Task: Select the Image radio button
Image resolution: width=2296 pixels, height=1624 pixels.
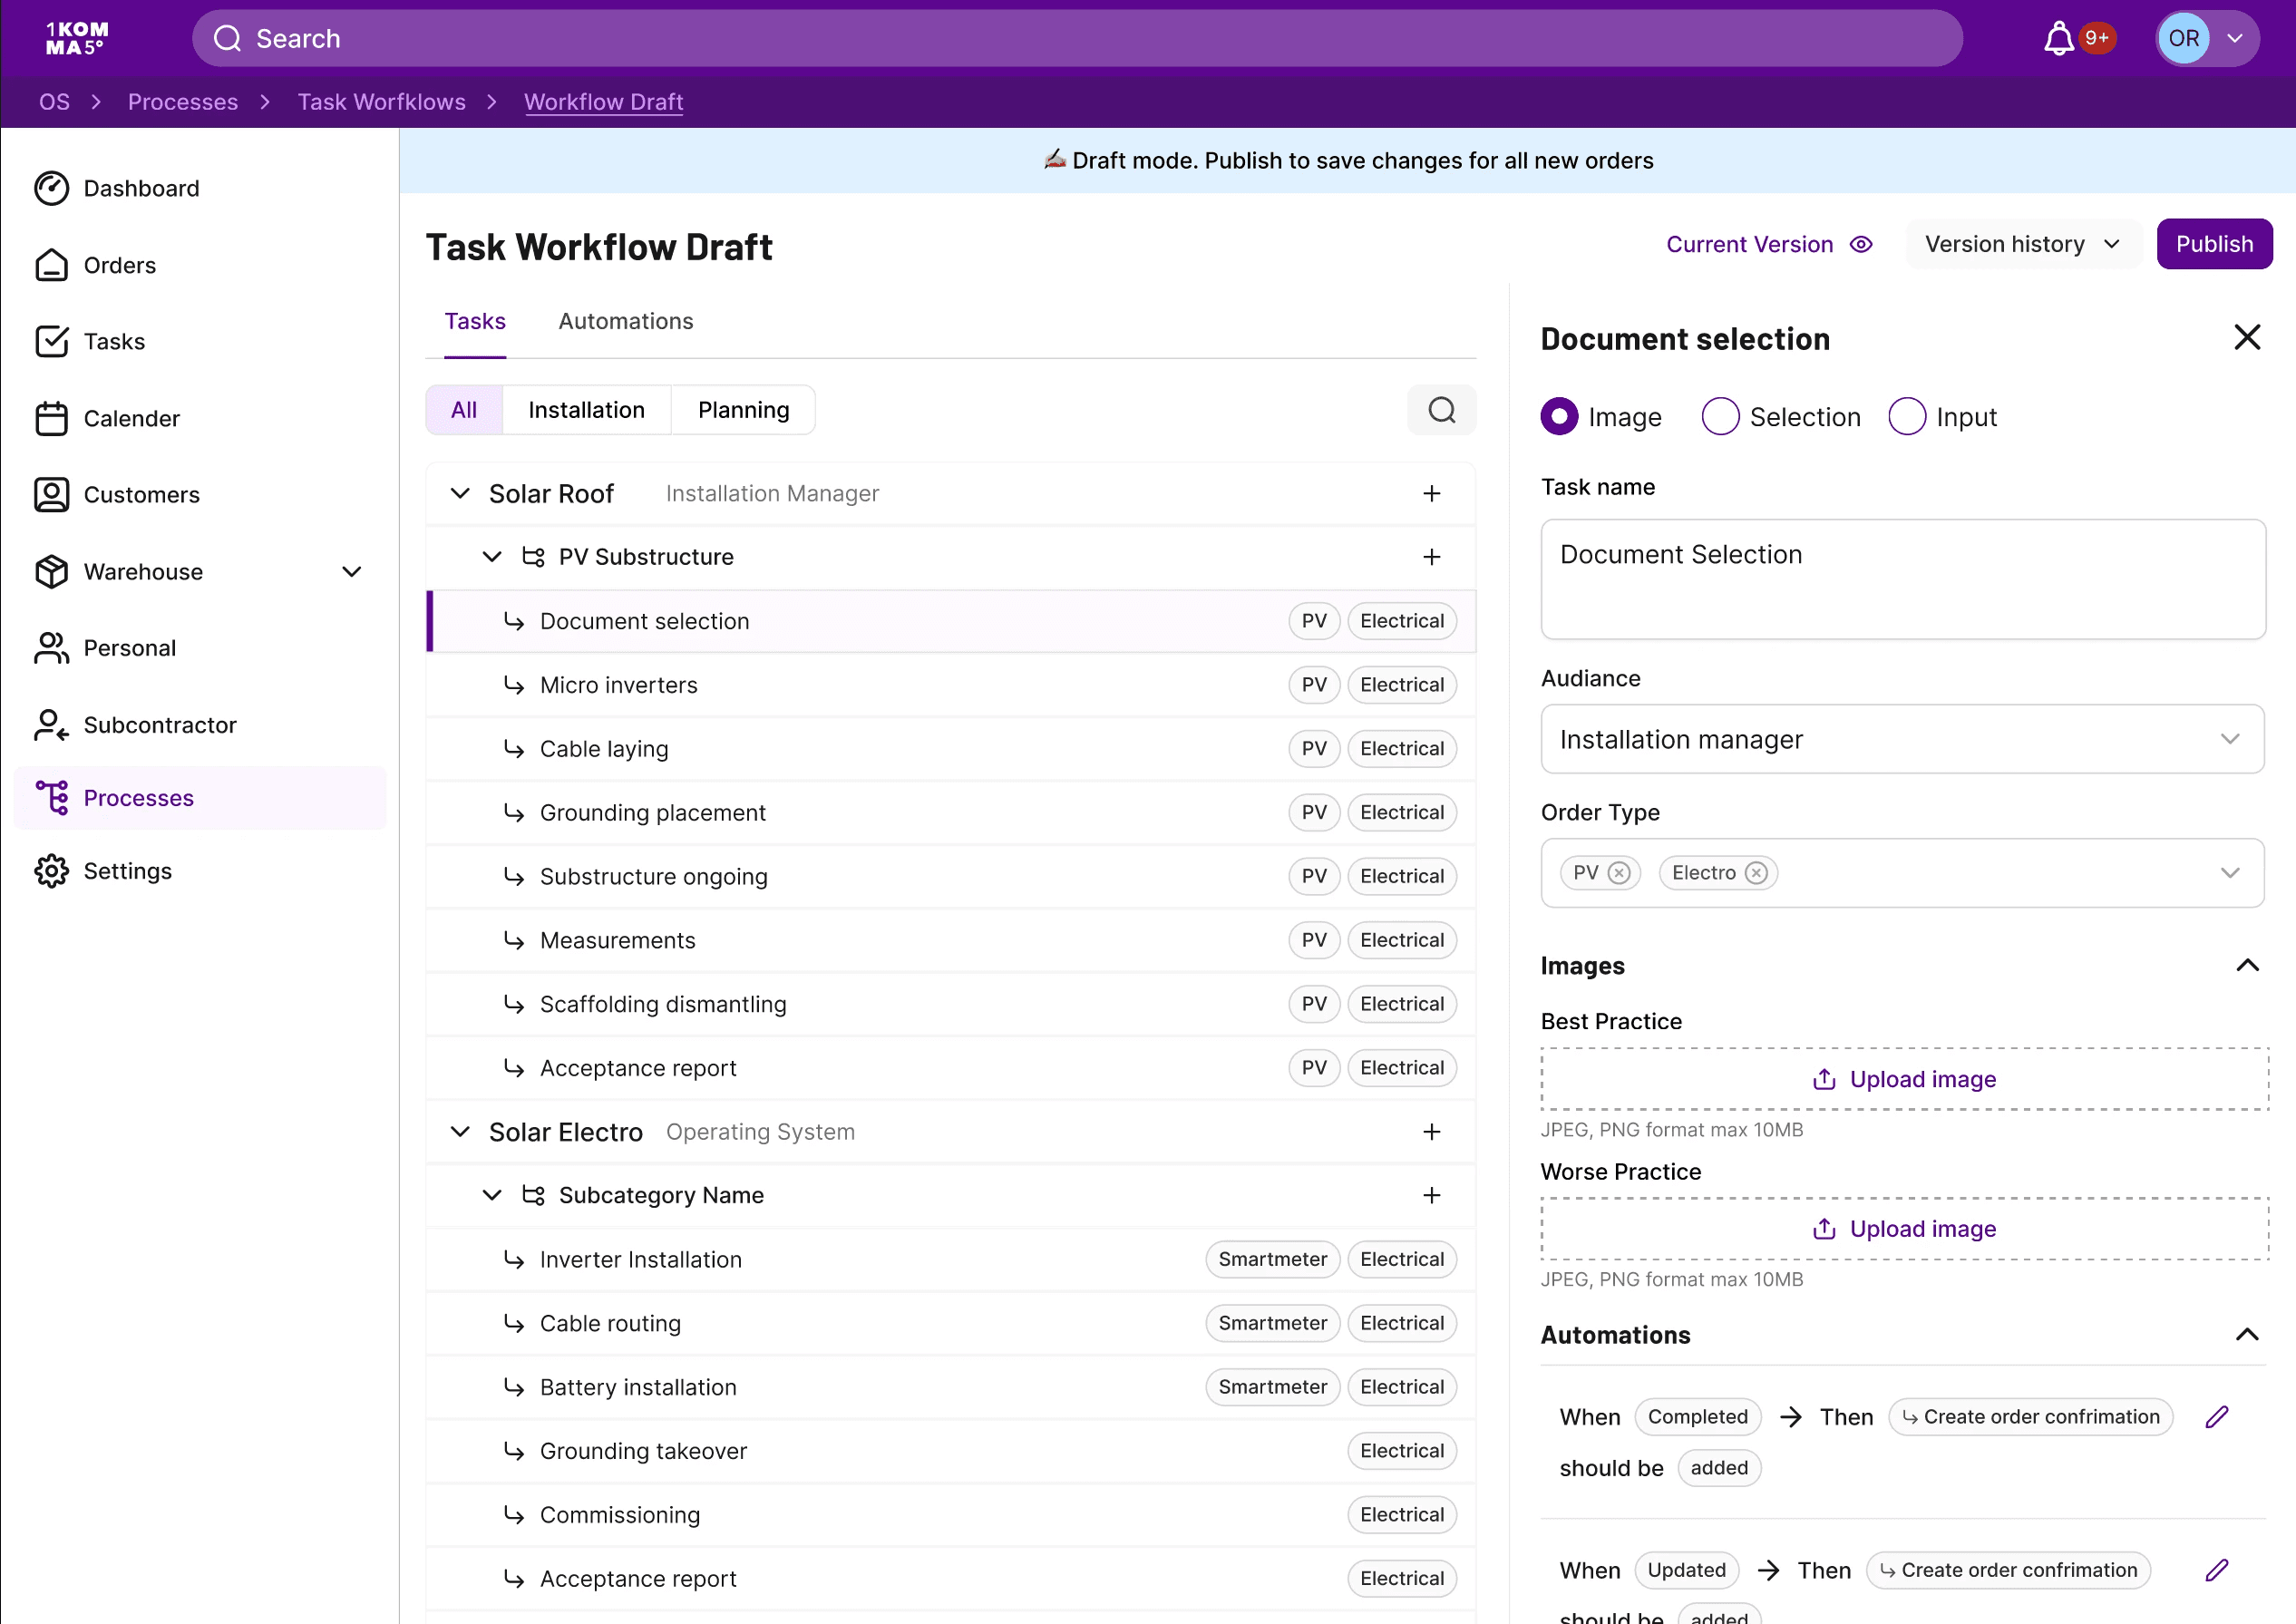Action: pos(1559,417)
